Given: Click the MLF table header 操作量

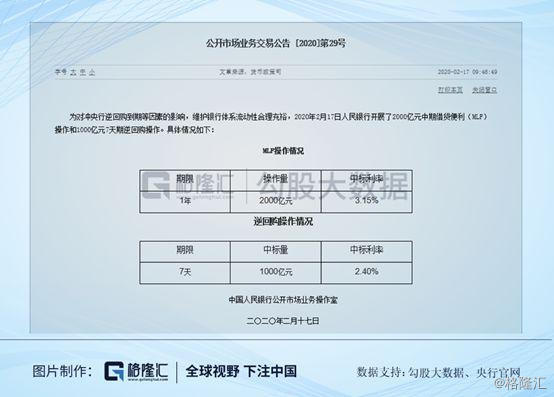Looking at the screenshot, I should pos(276,179).
